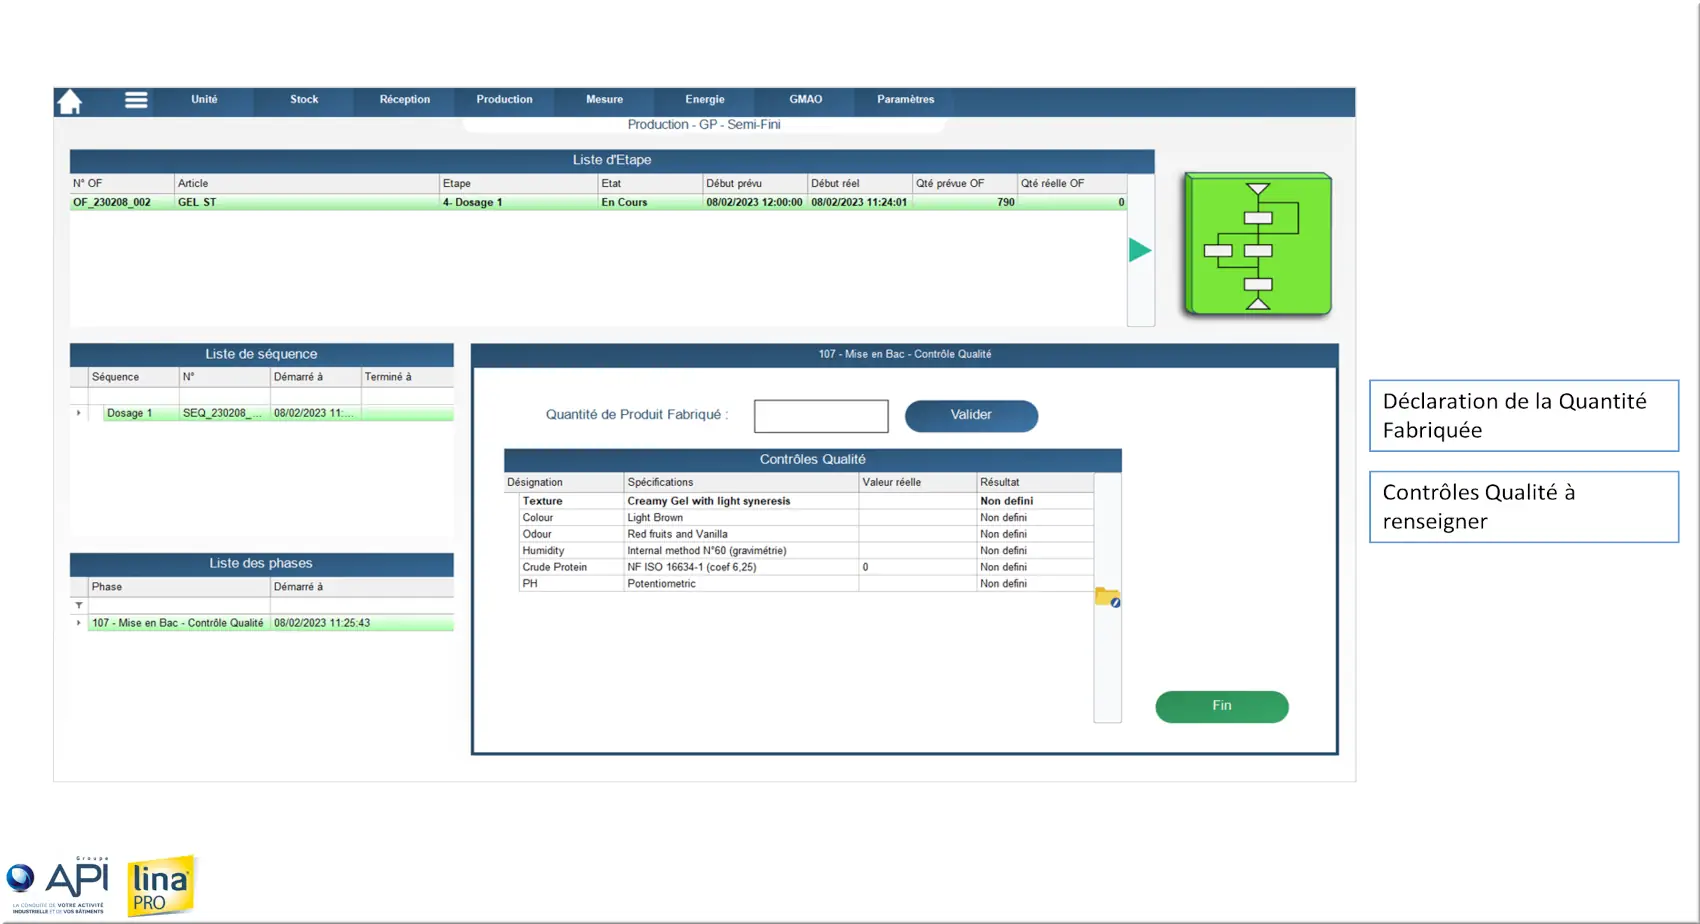
Task: Sort by N° OF column header
Action: pos(122,184)
